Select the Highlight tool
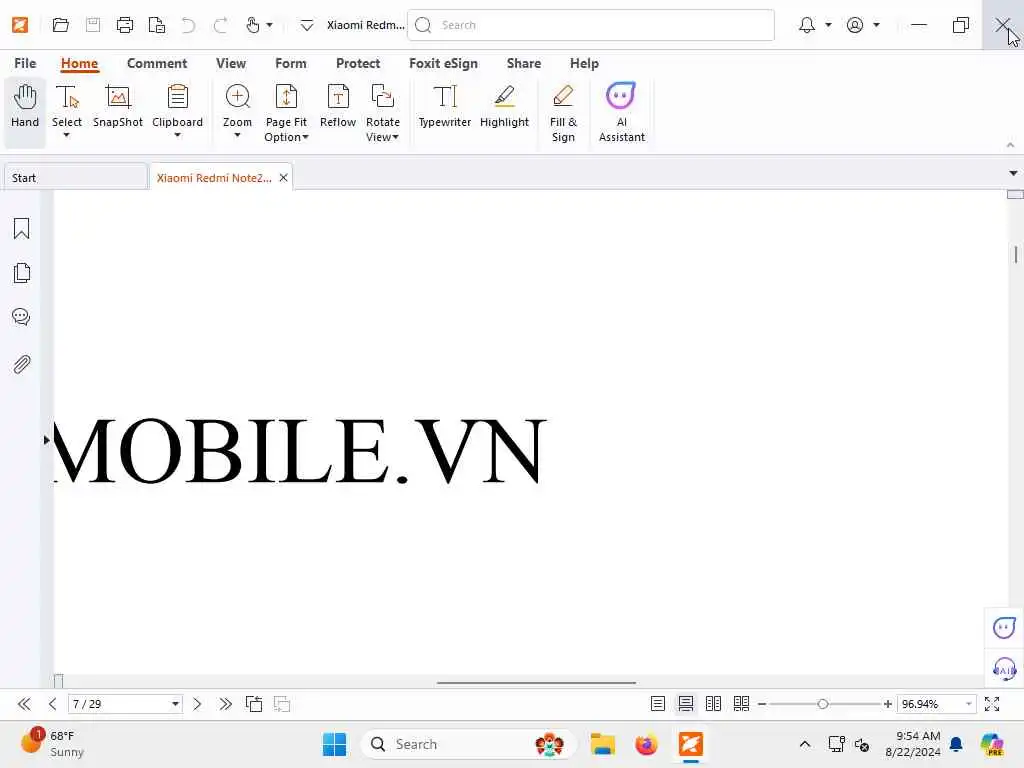Image resolution: width=1024 pixels, height=768 pixels. [x=504, y=106]
